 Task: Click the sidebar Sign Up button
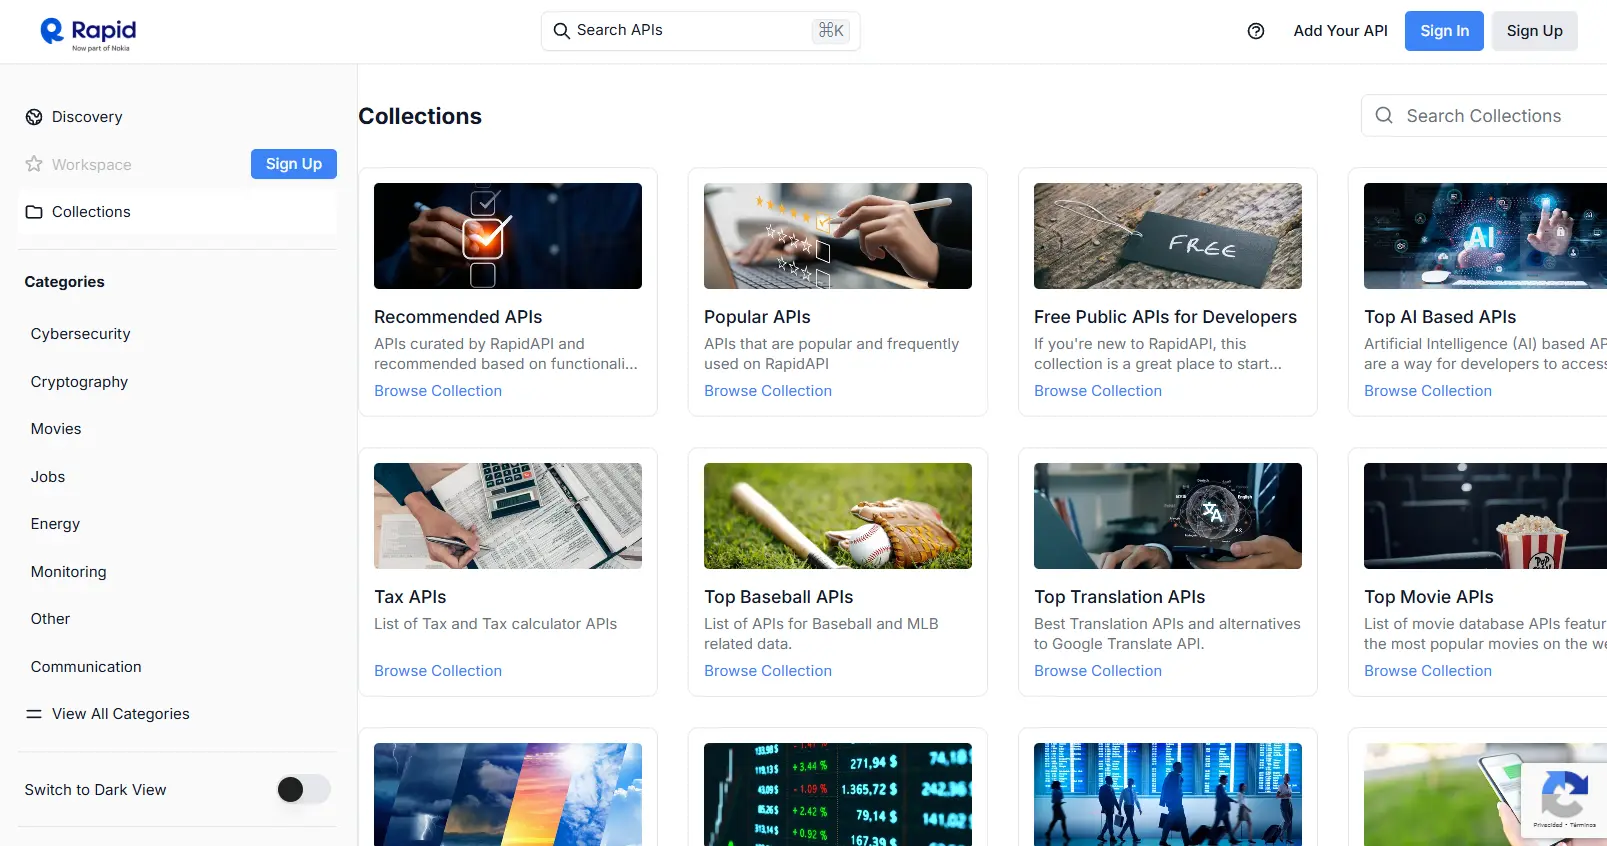(x=293, y=164)
